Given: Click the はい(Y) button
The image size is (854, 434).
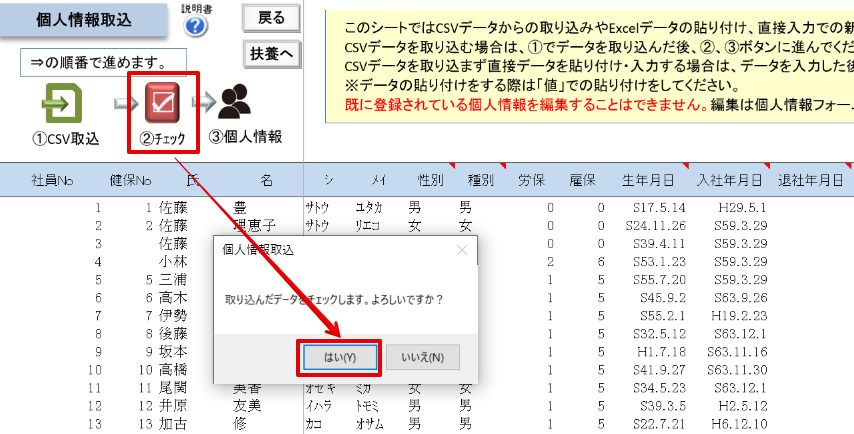Looking at the screenshot, I should click(340, 358).
